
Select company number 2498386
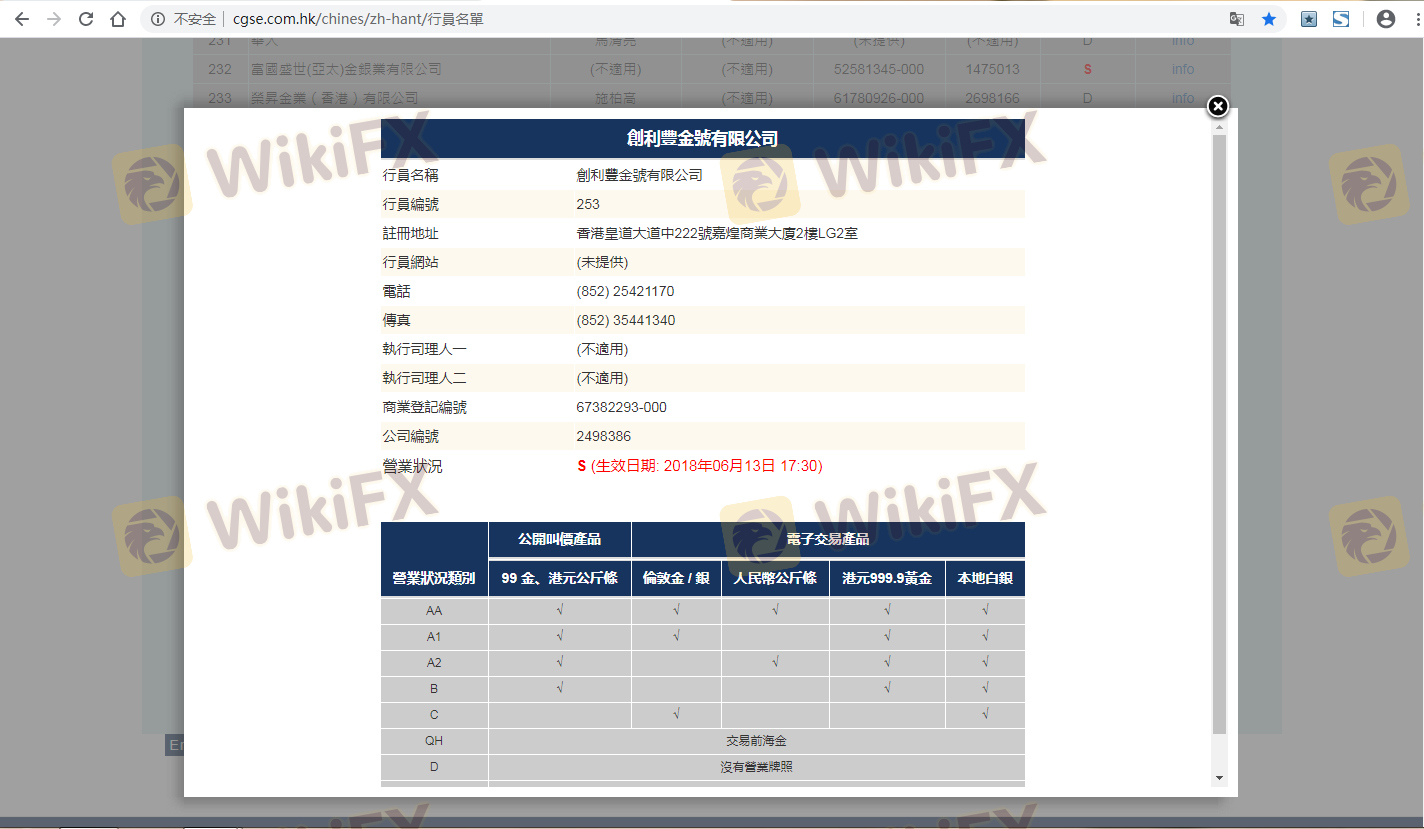pyautogui.click(x=604, y=436)
